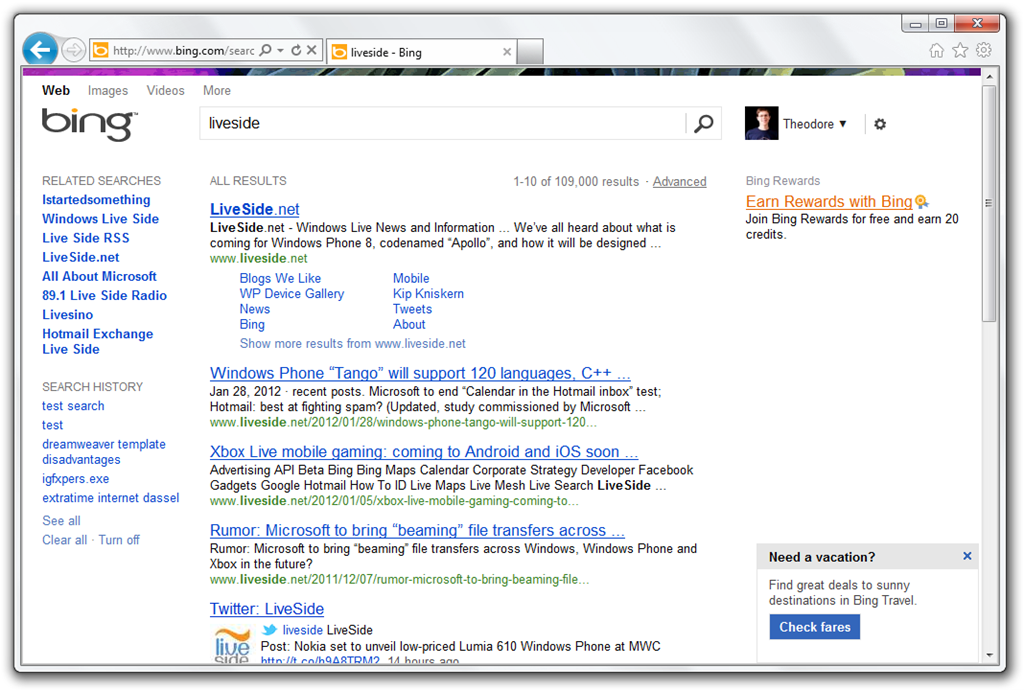Click the browser back arrow
Viewport: 1024px width, 690px height.
tap(38, 48)
